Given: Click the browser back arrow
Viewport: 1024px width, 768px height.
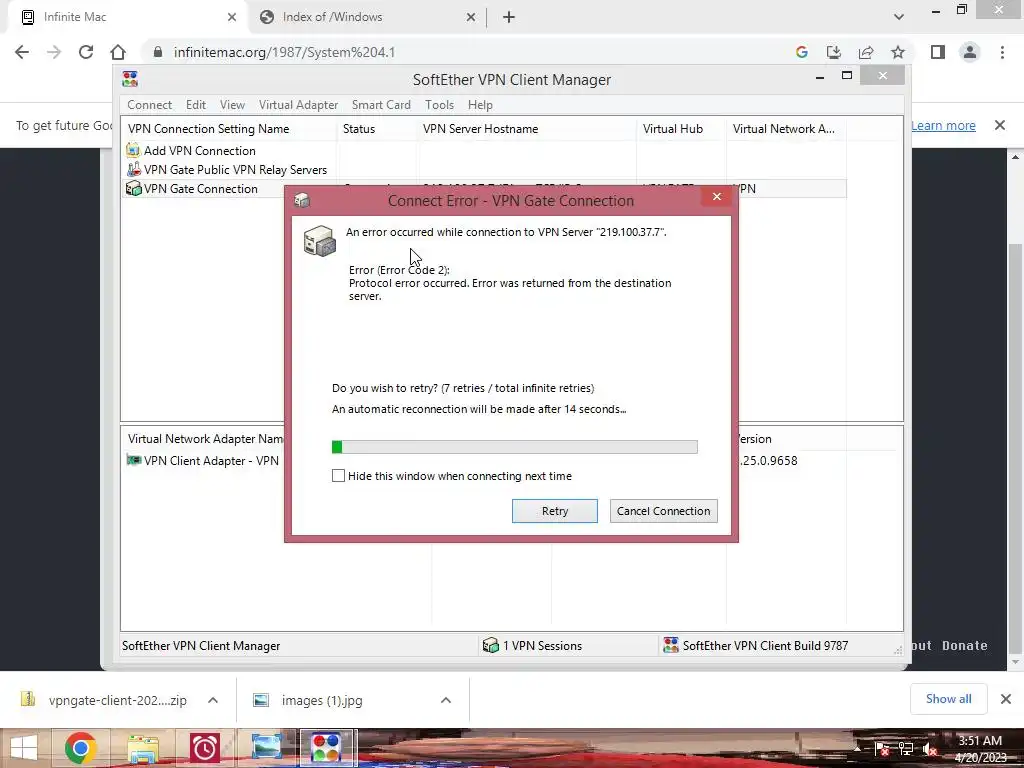Looking at the screenshot, I should point(22,52).
